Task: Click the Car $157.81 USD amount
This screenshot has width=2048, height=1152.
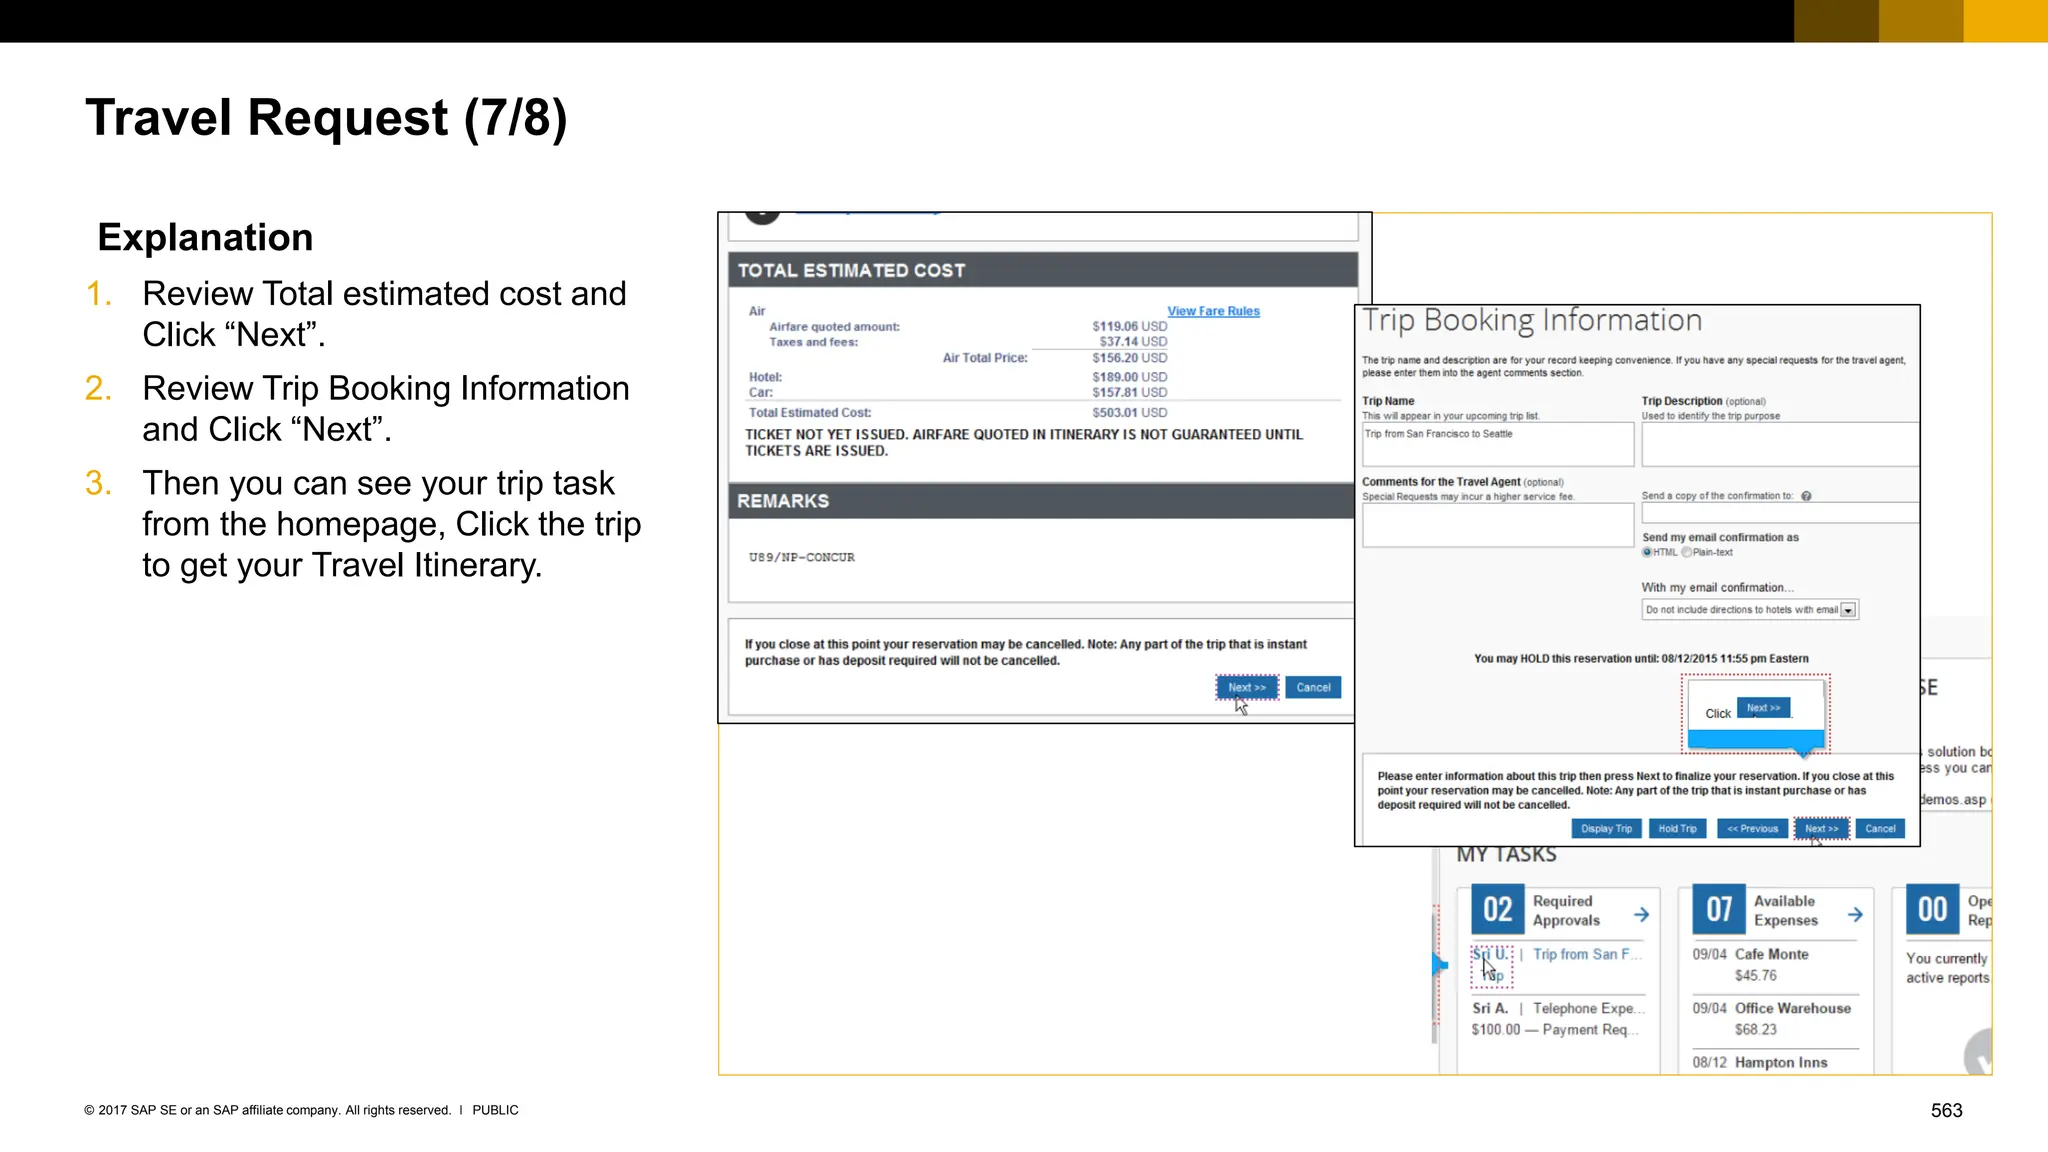Action: tap(1129, 392)
